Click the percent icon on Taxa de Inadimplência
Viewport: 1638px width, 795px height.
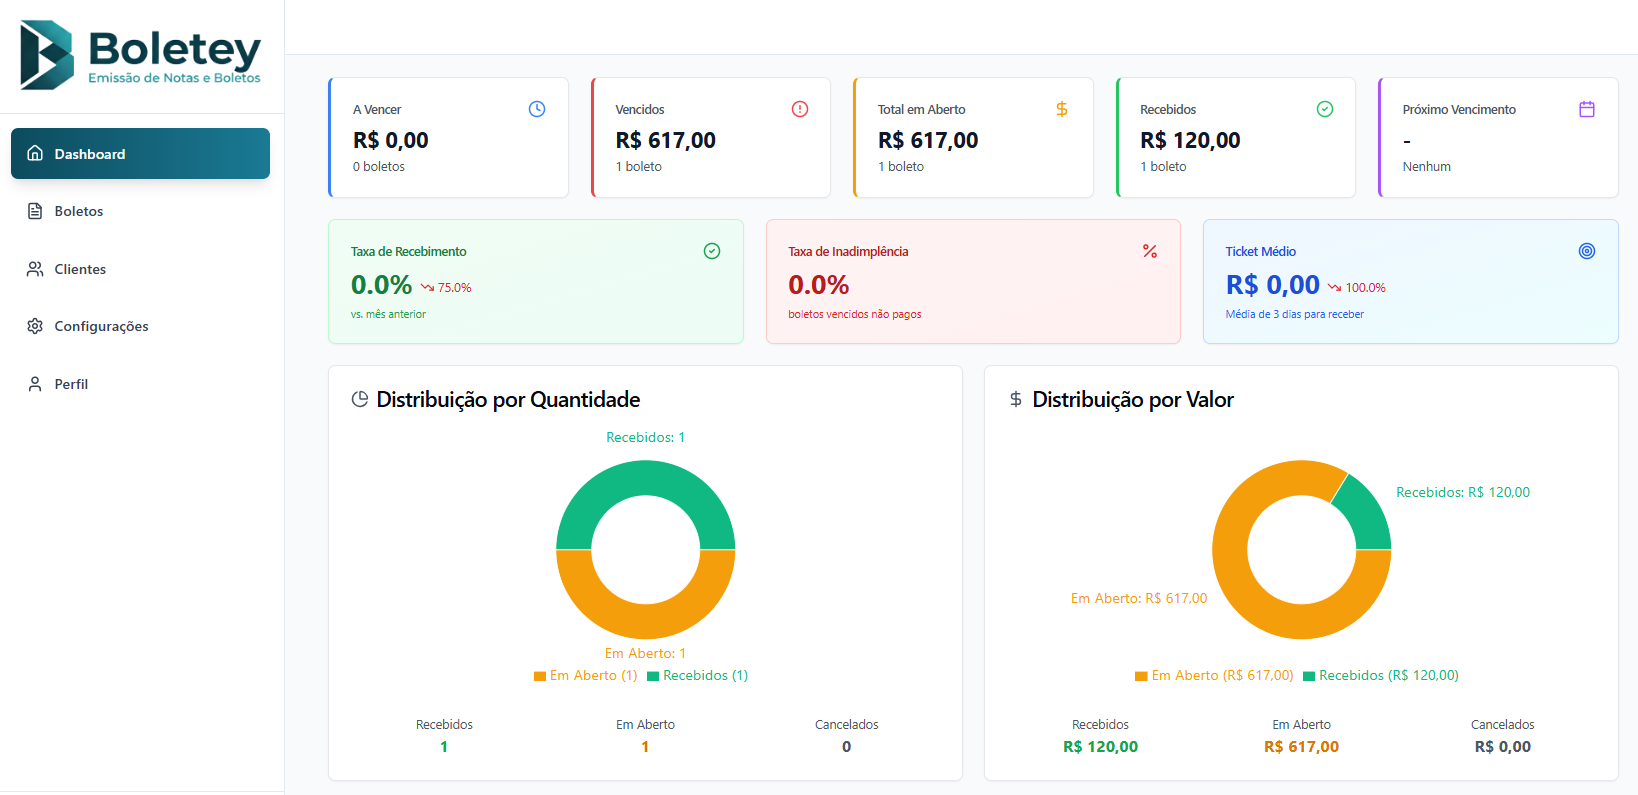pyautogui.click(x=1150, y=251)
